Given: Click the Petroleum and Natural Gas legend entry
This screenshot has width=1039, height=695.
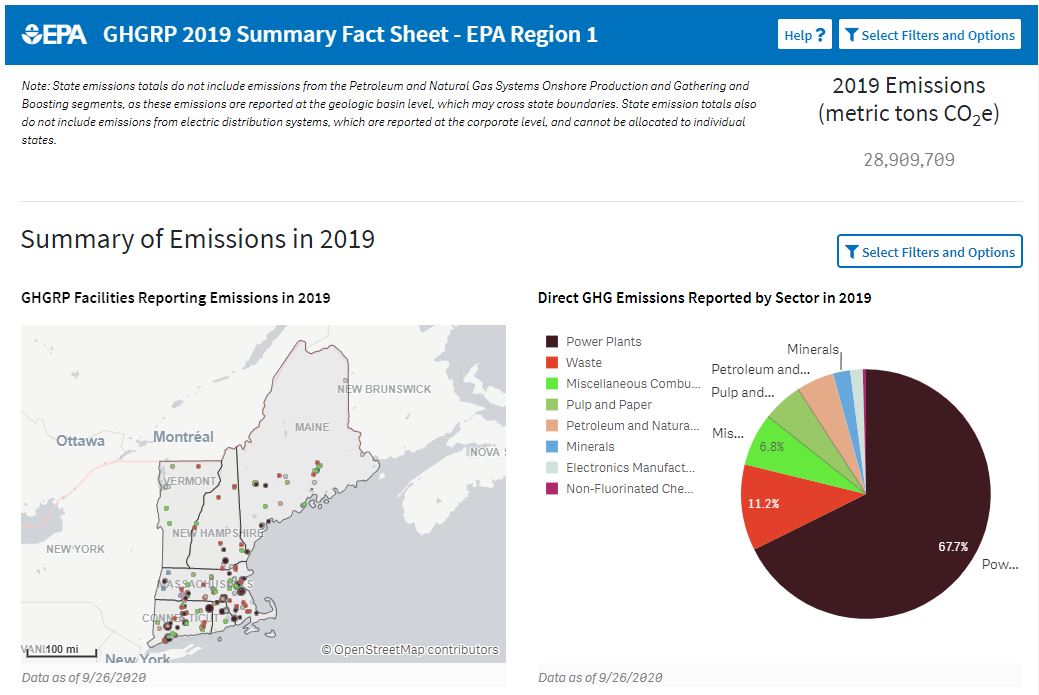Looking at the screenshot, I should click(632, 426).
